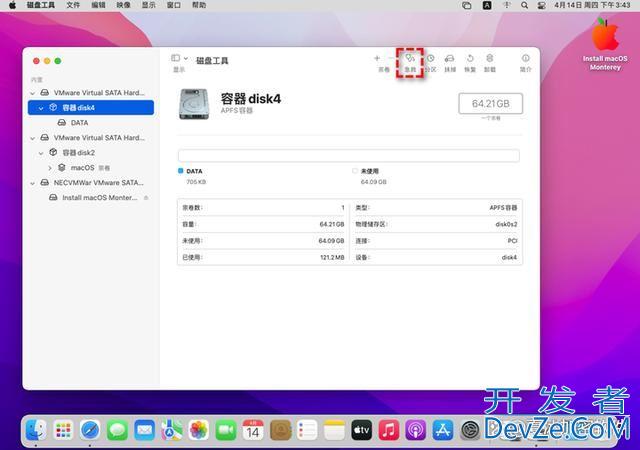Click the hard disk image beside 容器 disk4 title
The image size is (640, 450).
click(194, 104)
